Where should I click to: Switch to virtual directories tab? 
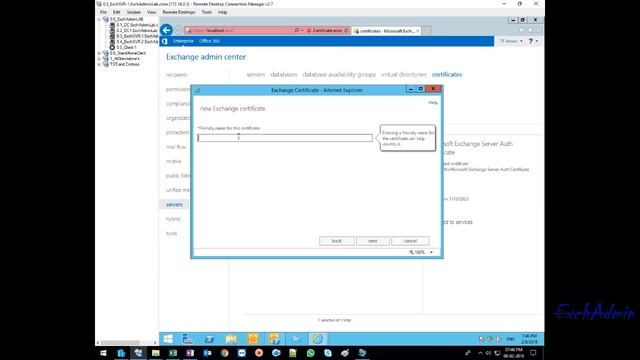(404, 75)
